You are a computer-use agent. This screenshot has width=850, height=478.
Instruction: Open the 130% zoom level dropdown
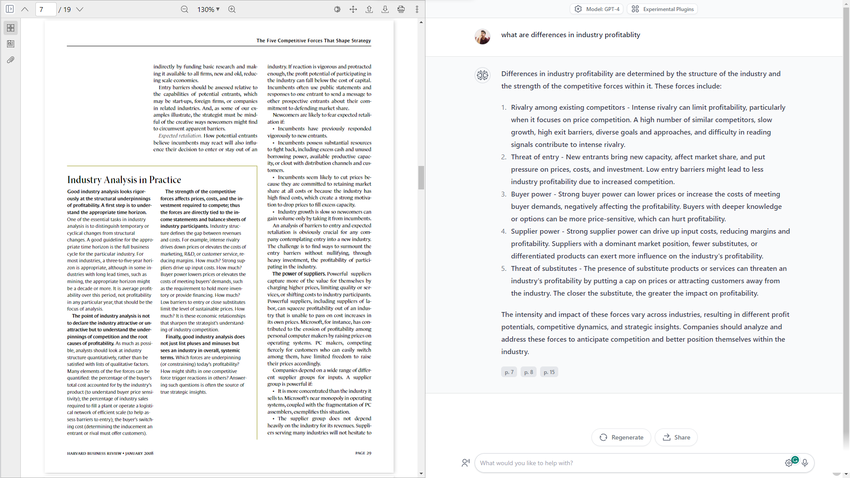pyautogui.click(x=208, y=9)
